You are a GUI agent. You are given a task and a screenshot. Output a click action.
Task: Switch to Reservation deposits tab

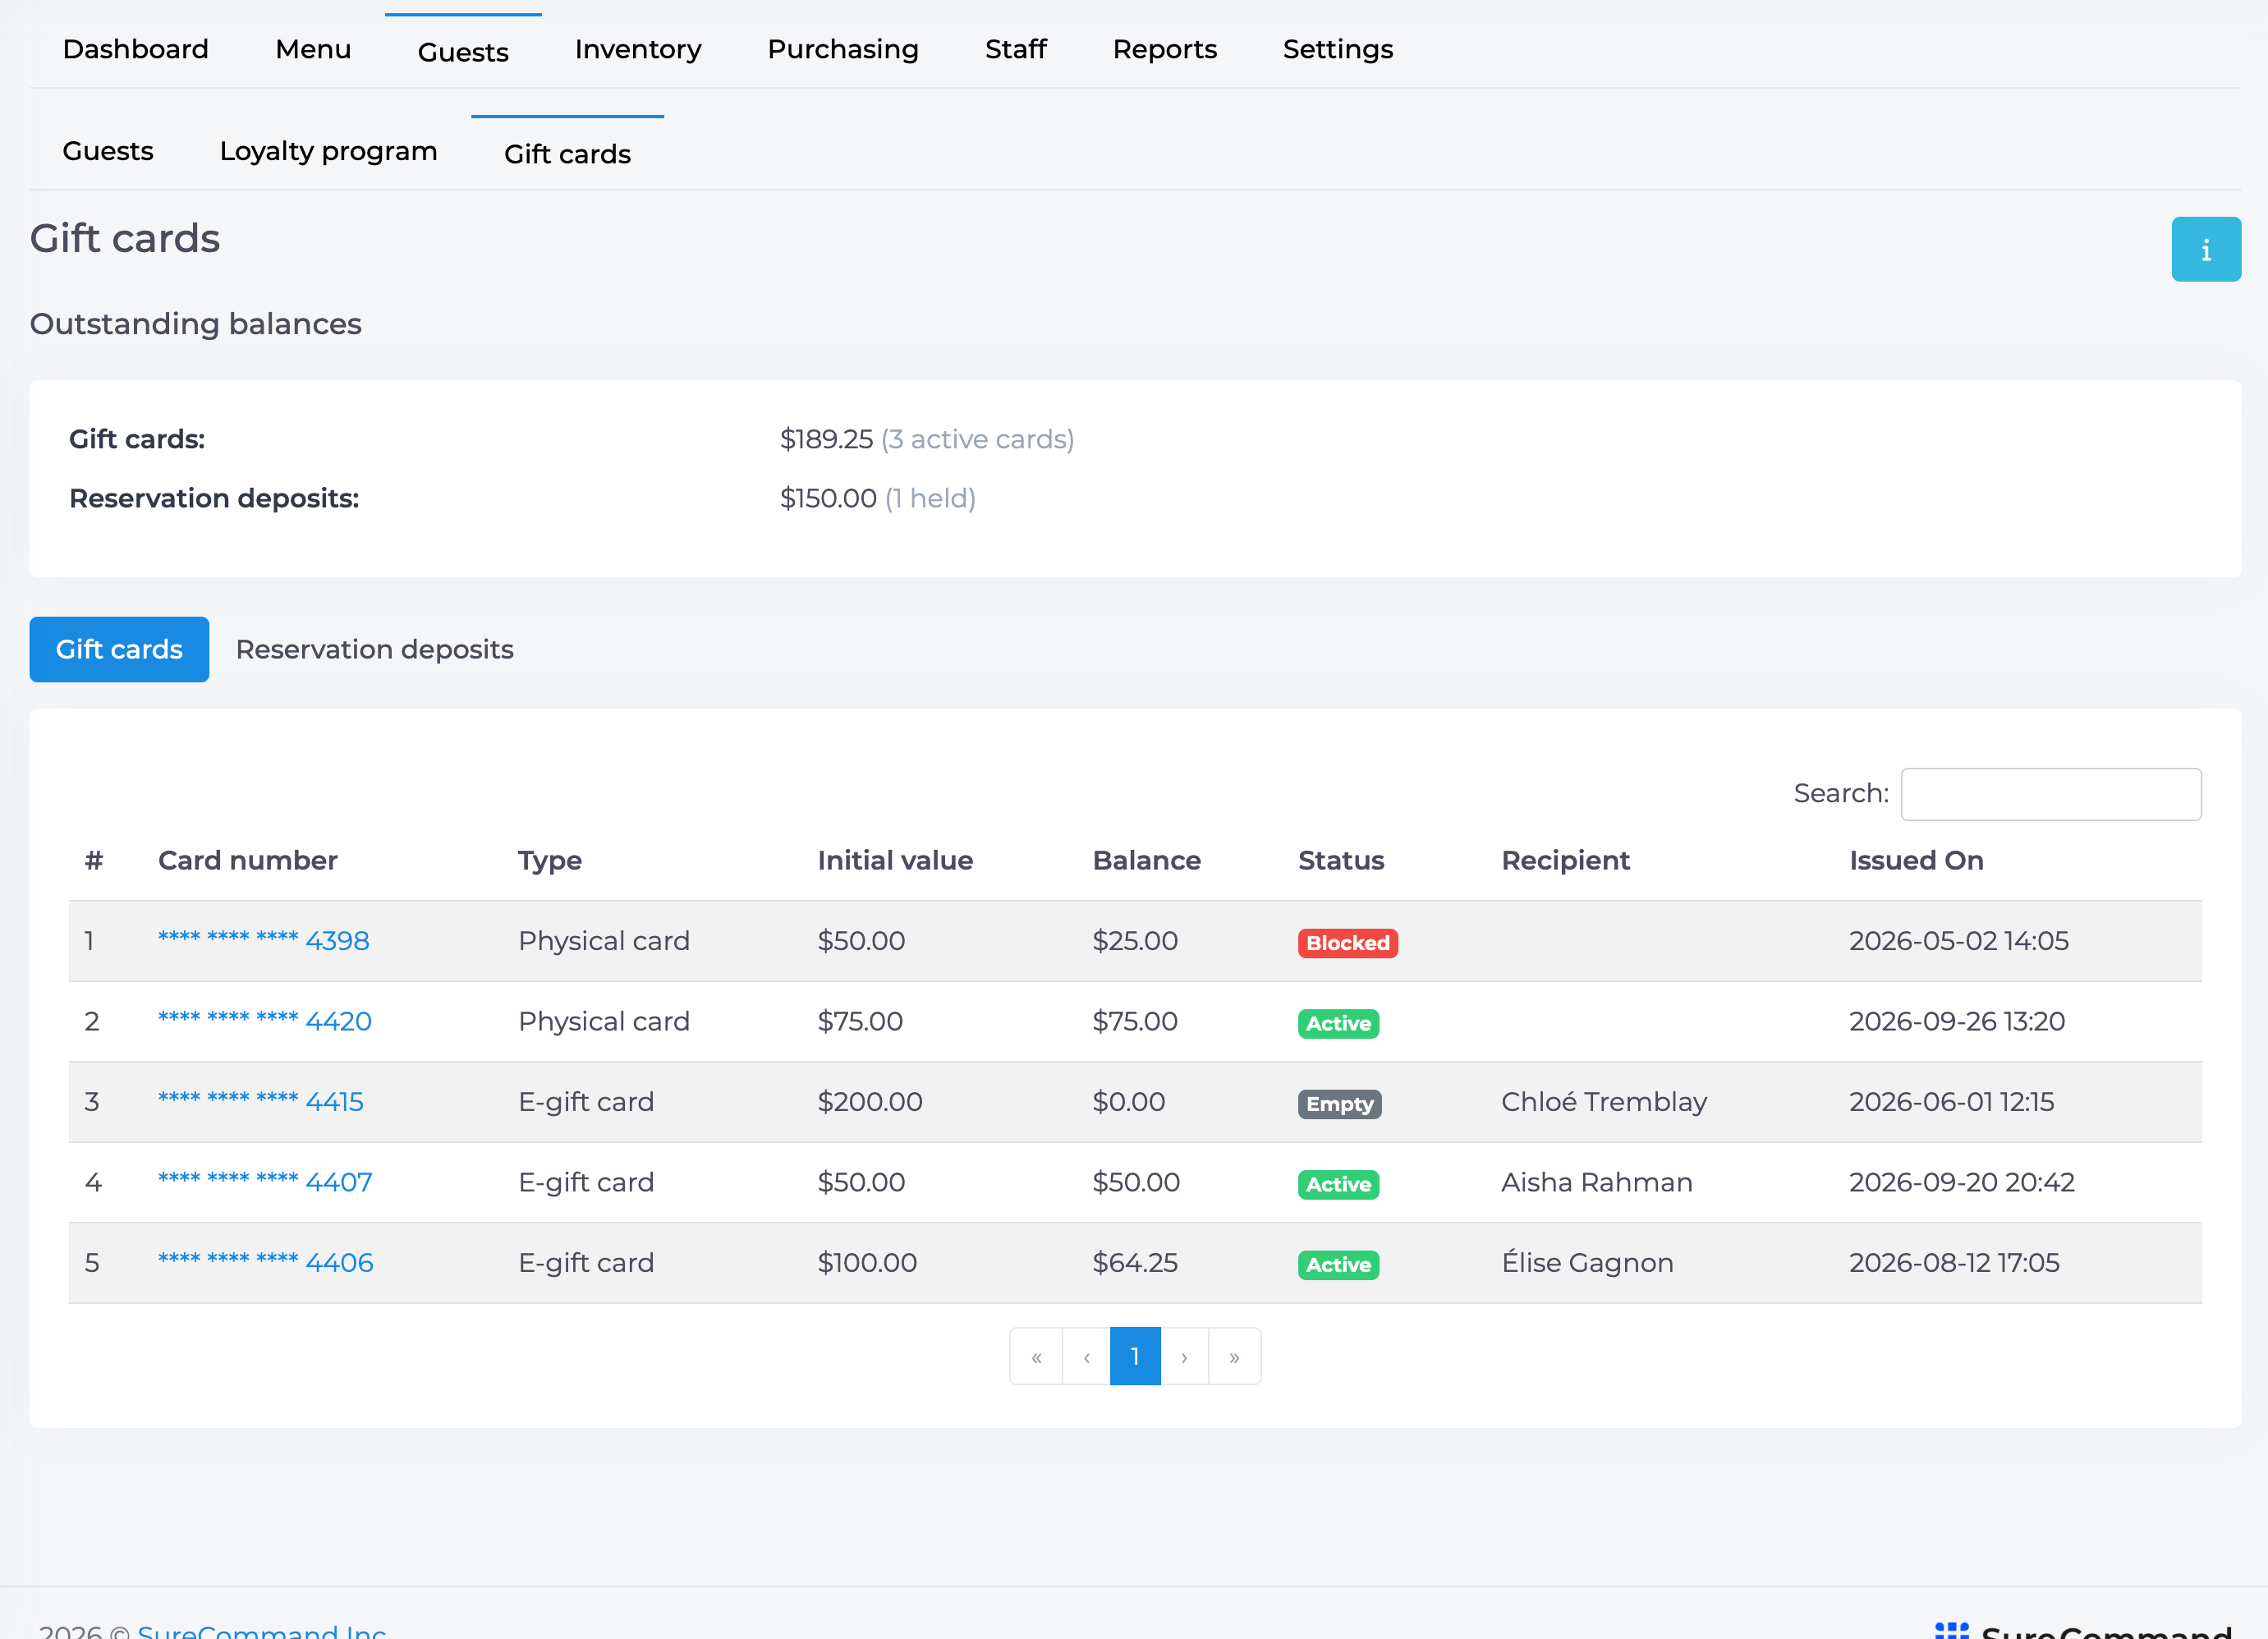pos(374,649)
